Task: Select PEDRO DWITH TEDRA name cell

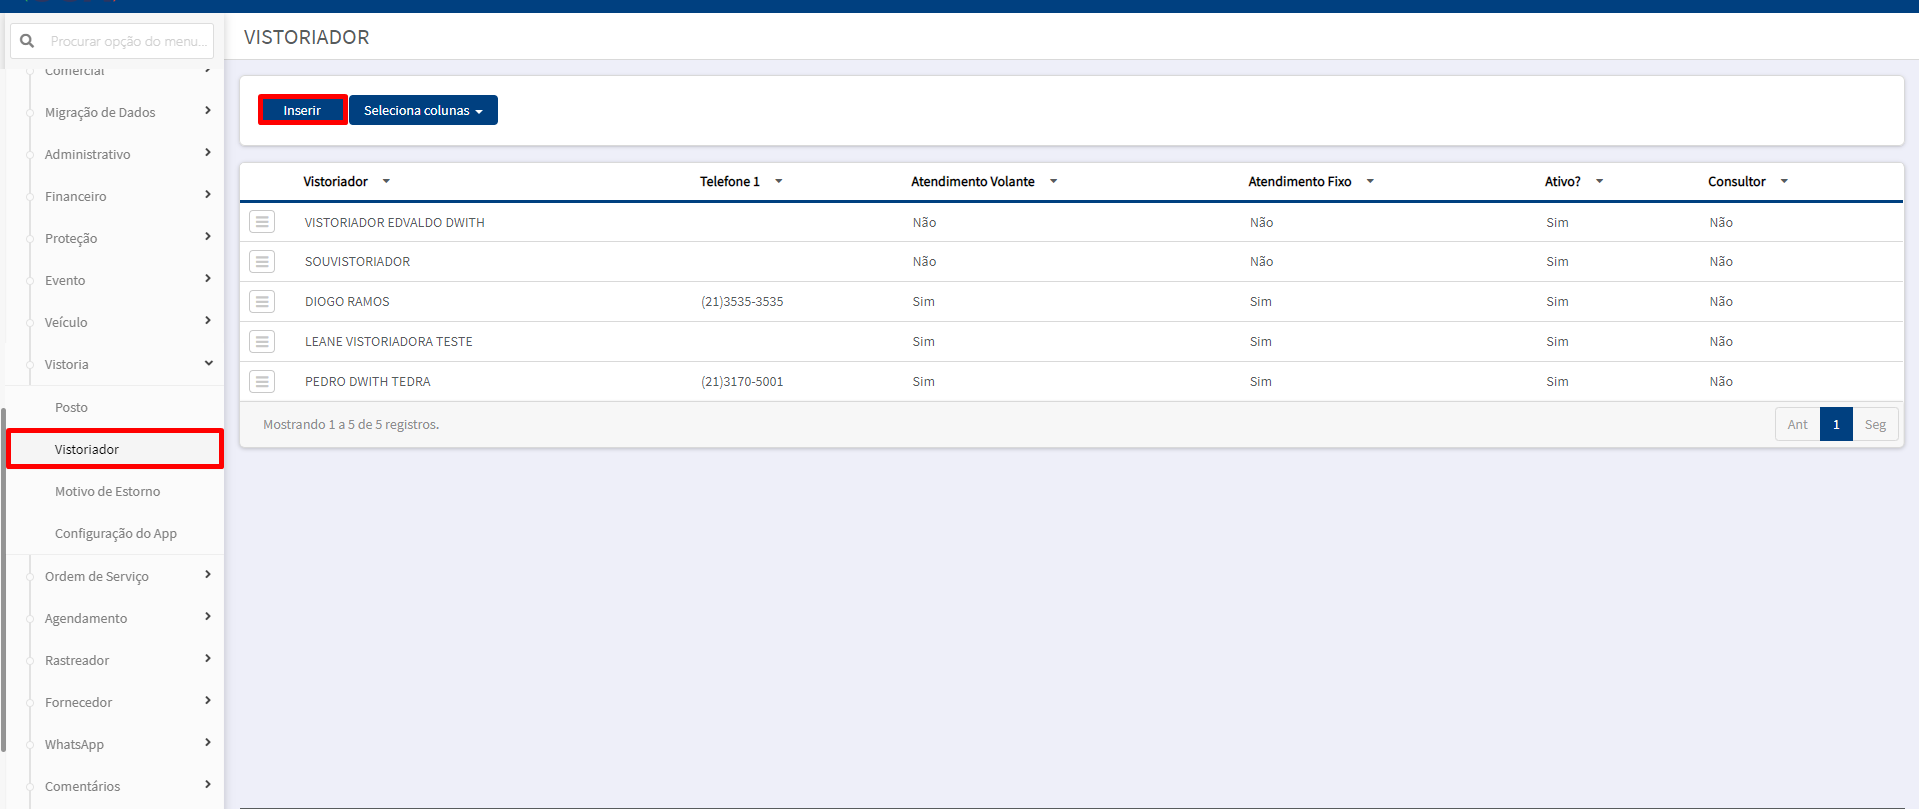Action: pos(368,382)
